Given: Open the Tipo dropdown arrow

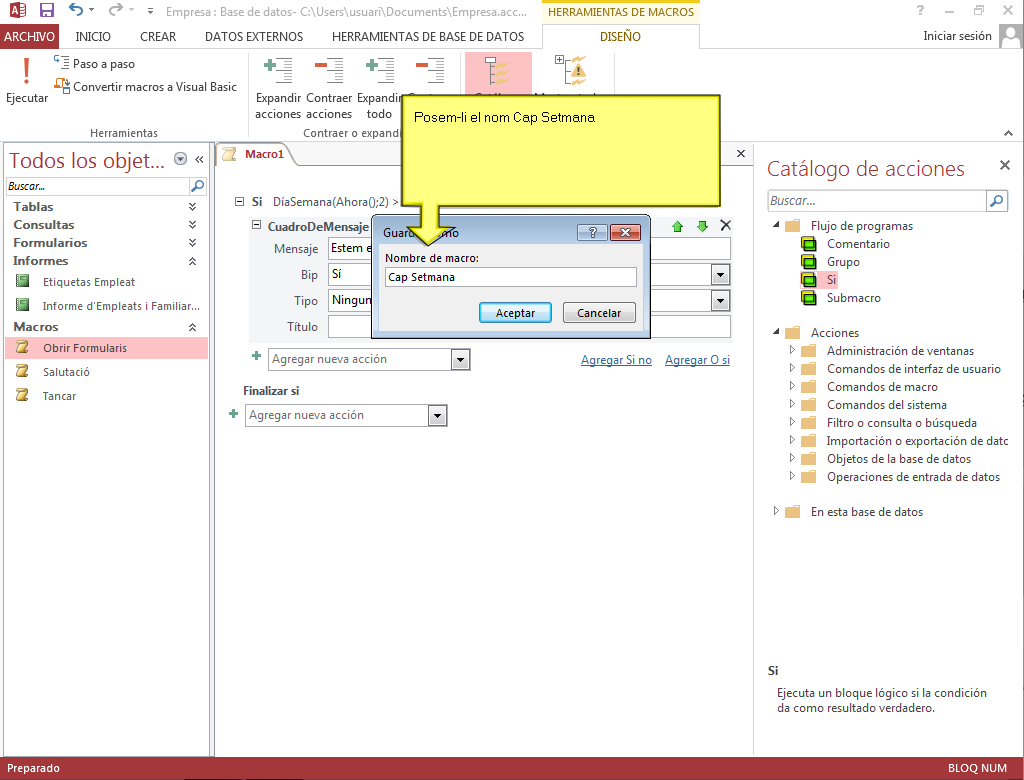Looking at the screenshot, I should [720, 301].
